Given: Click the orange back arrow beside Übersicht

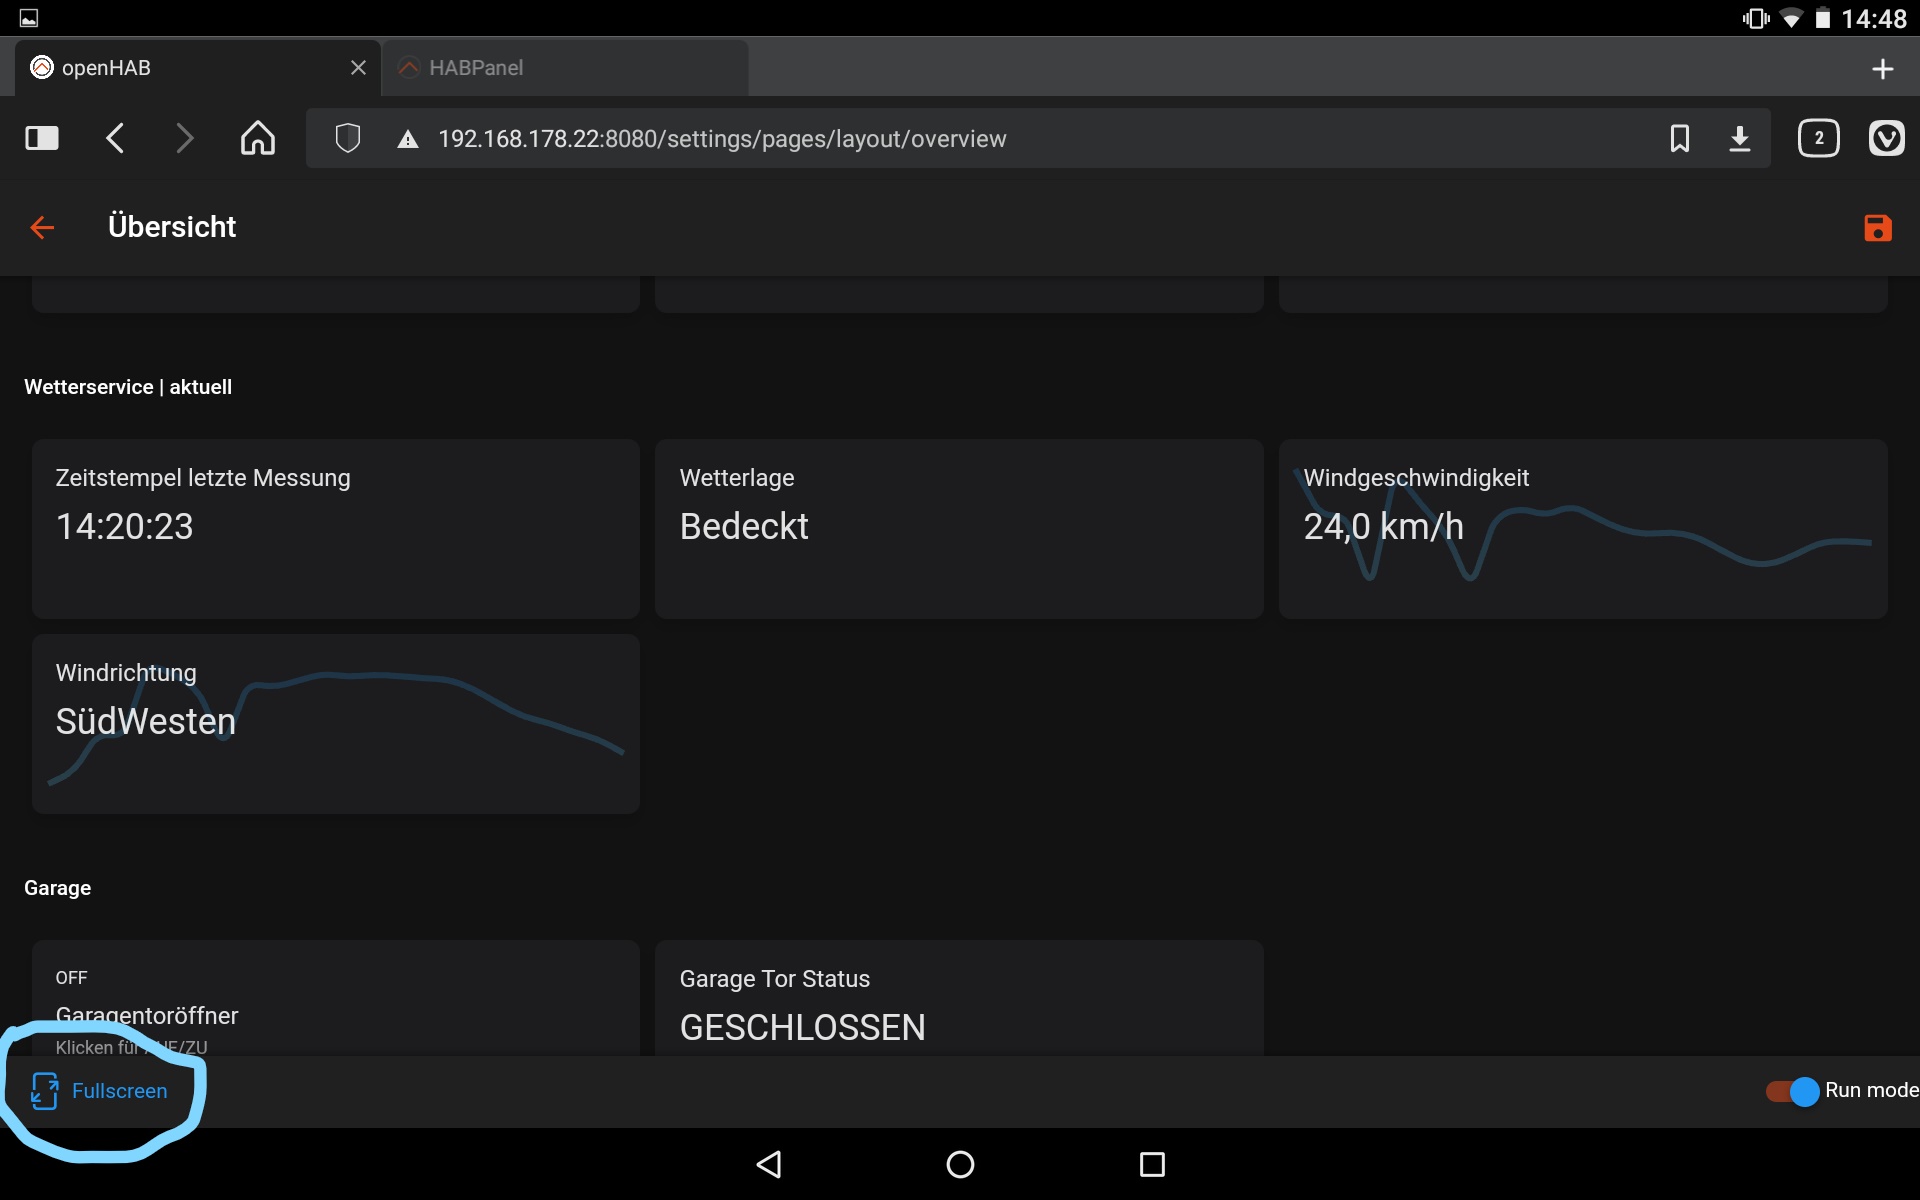Looking at the screenshot, I should (x=42, y=228).
